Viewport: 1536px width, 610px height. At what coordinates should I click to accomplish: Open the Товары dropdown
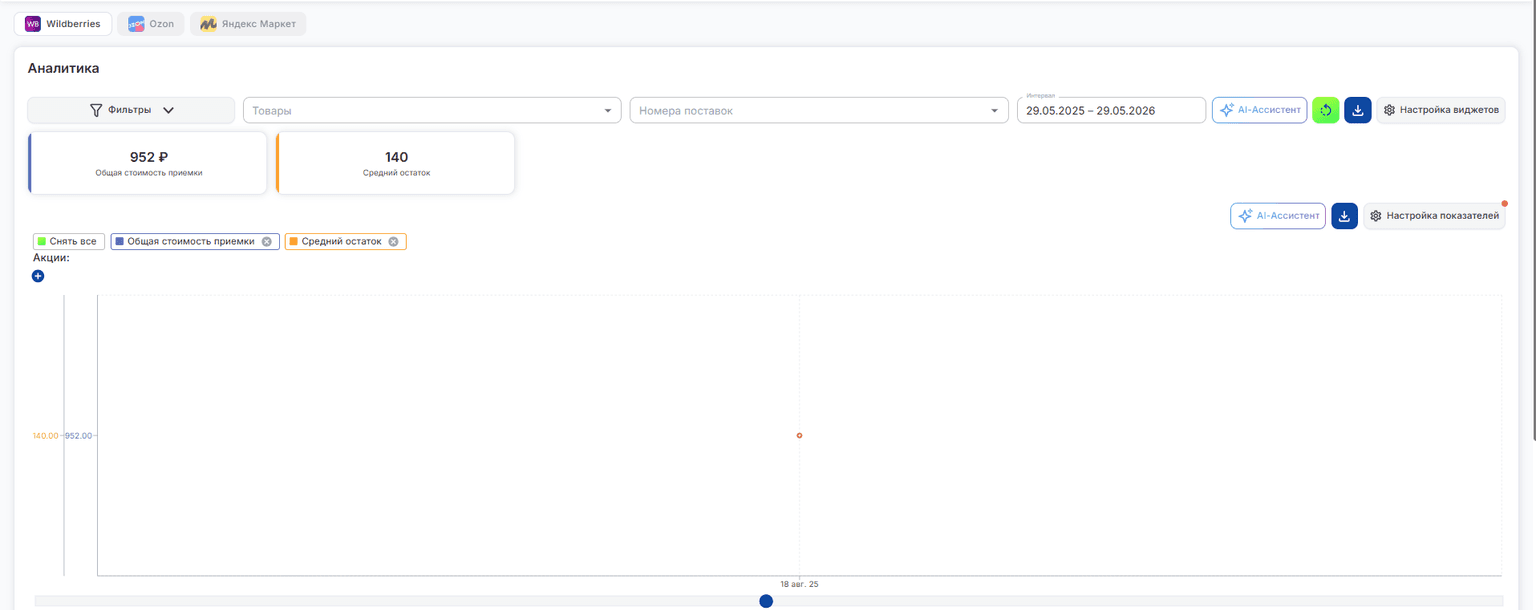(432, 110)
